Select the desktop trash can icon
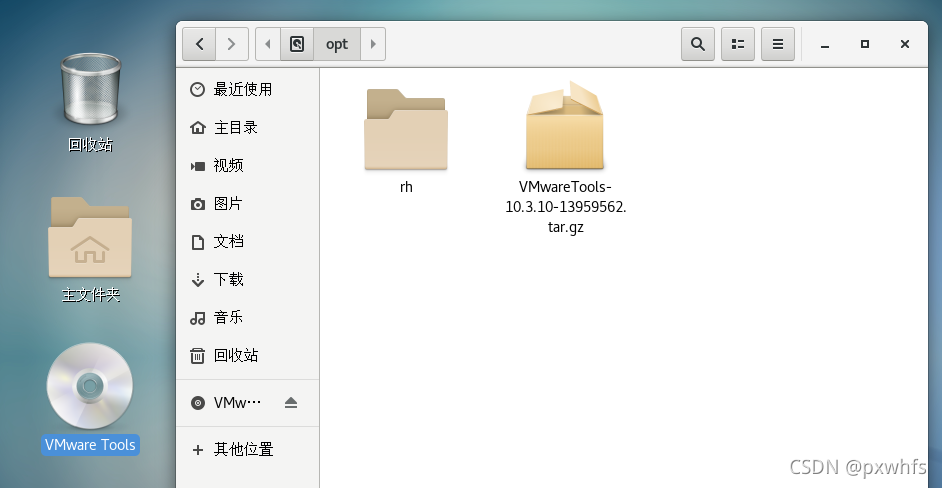 tap(91, 89)
